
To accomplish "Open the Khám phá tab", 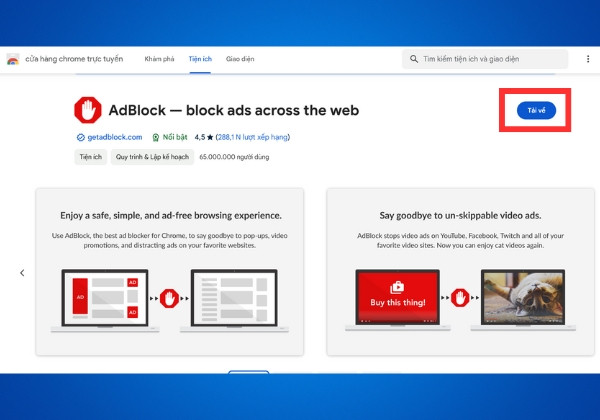I will point(159,59).
